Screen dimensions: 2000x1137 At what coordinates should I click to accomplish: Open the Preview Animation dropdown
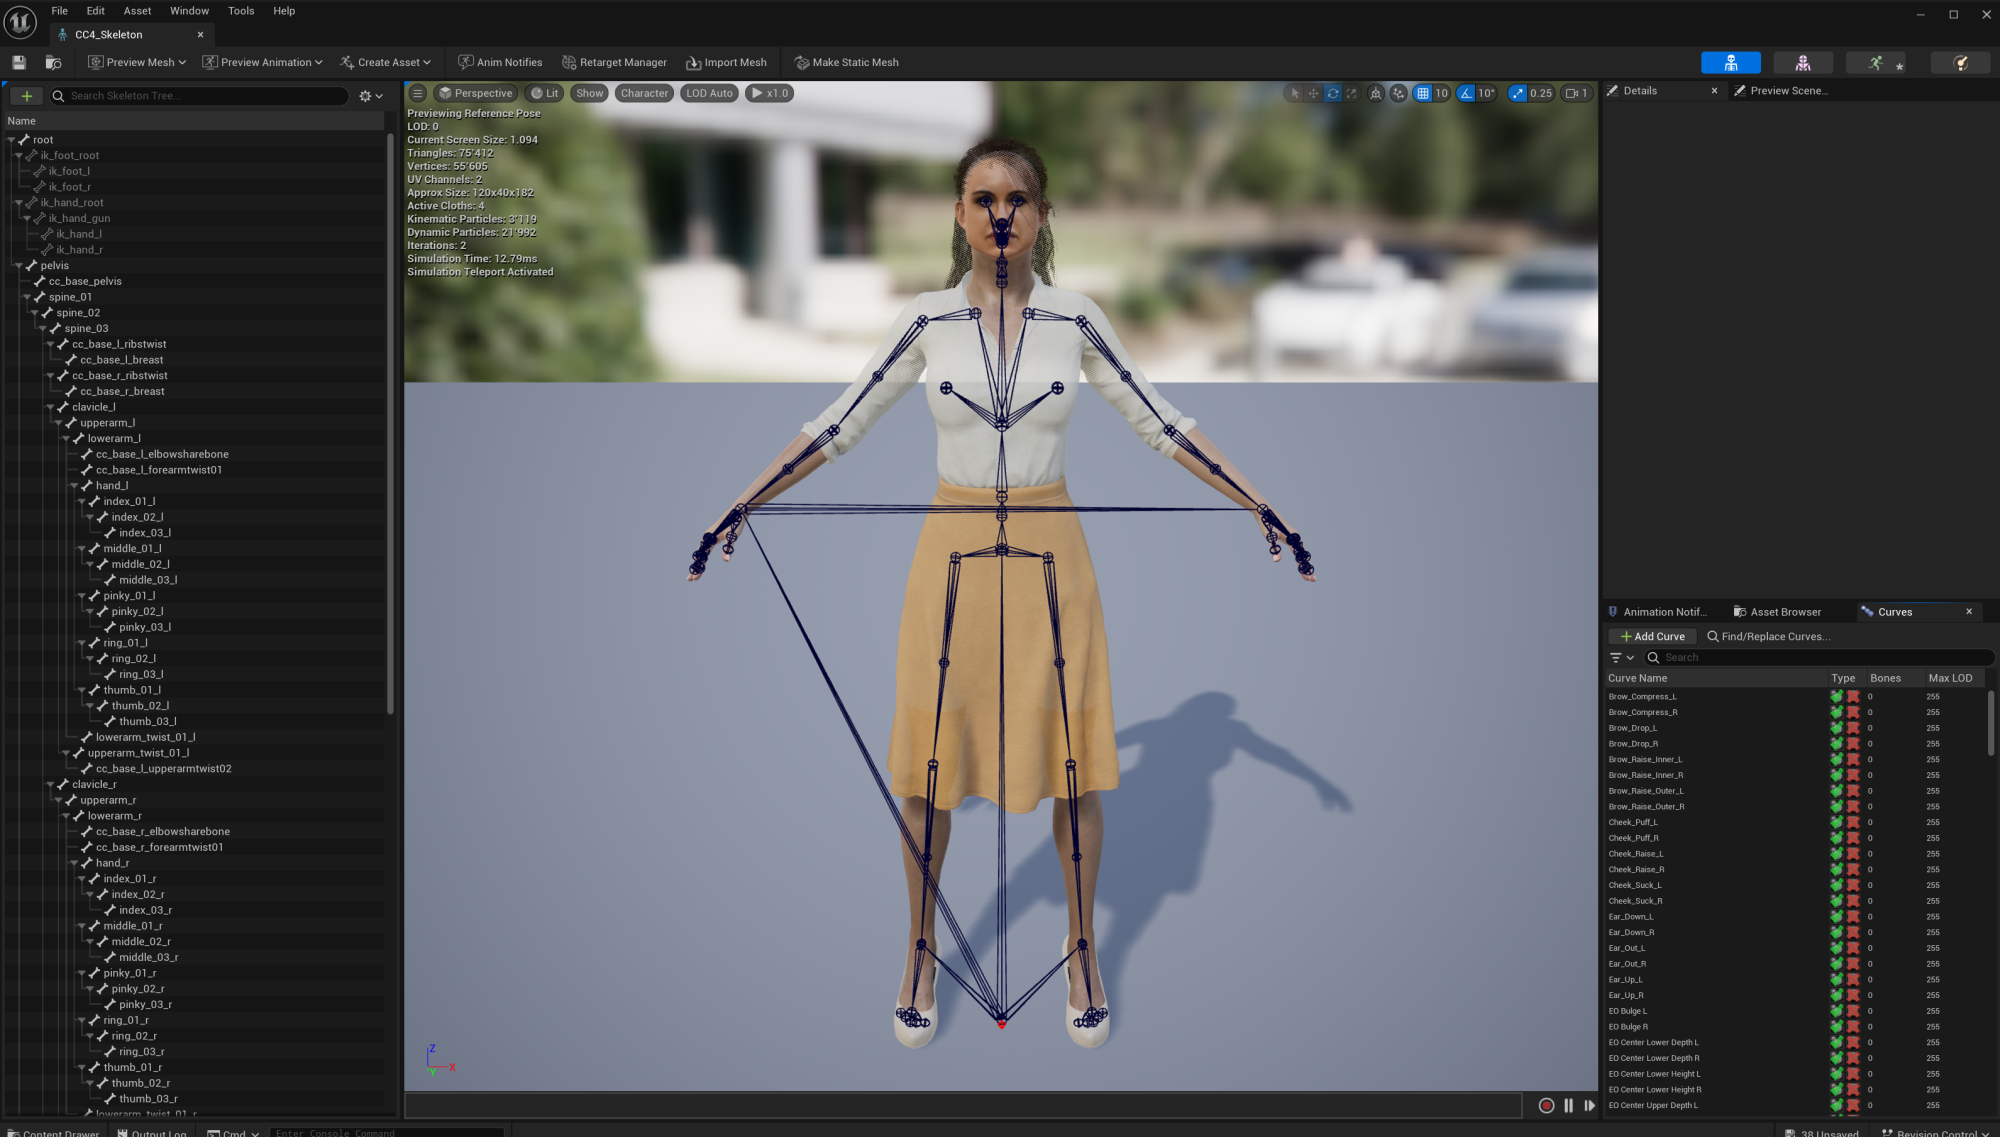click(262, 62)
